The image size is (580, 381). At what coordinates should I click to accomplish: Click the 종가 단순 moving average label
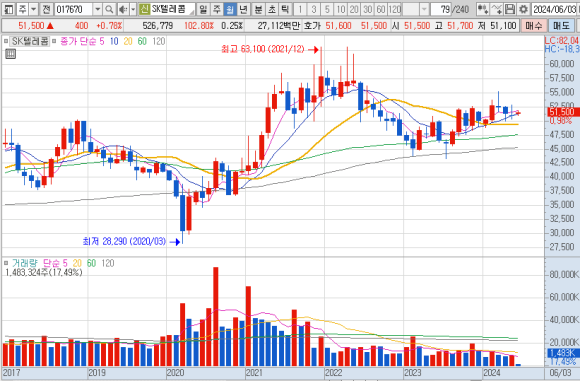point(78,41)
